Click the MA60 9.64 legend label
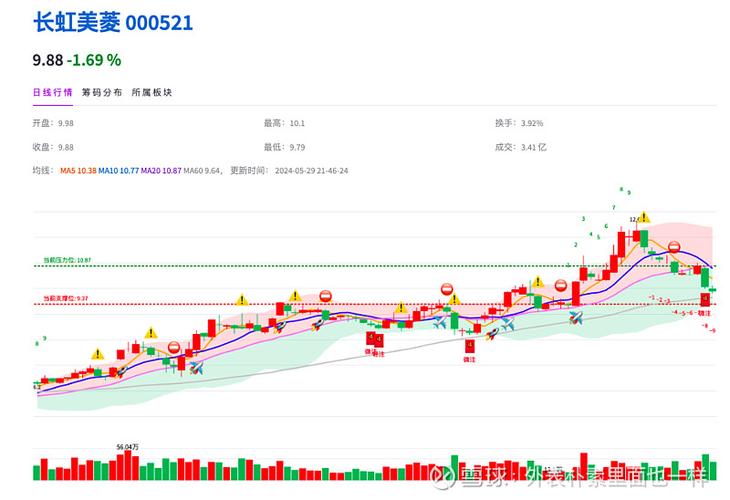Image resolution: width=730 pixels, height=500 pixels. 202,171
